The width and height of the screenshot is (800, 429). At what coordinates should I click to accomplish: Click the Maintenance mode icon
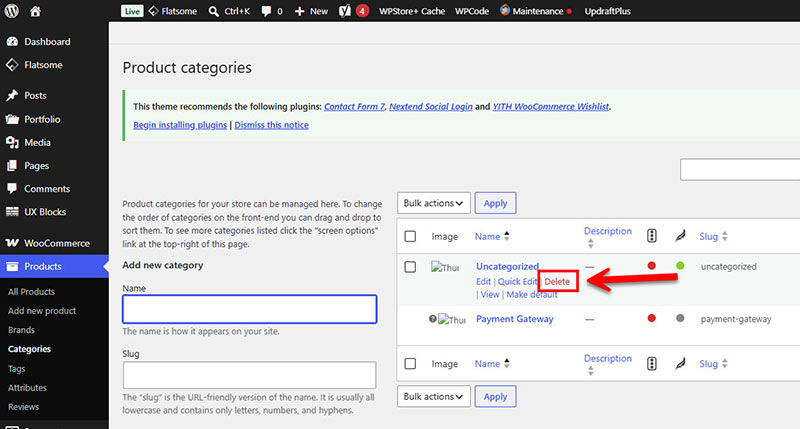505,10
